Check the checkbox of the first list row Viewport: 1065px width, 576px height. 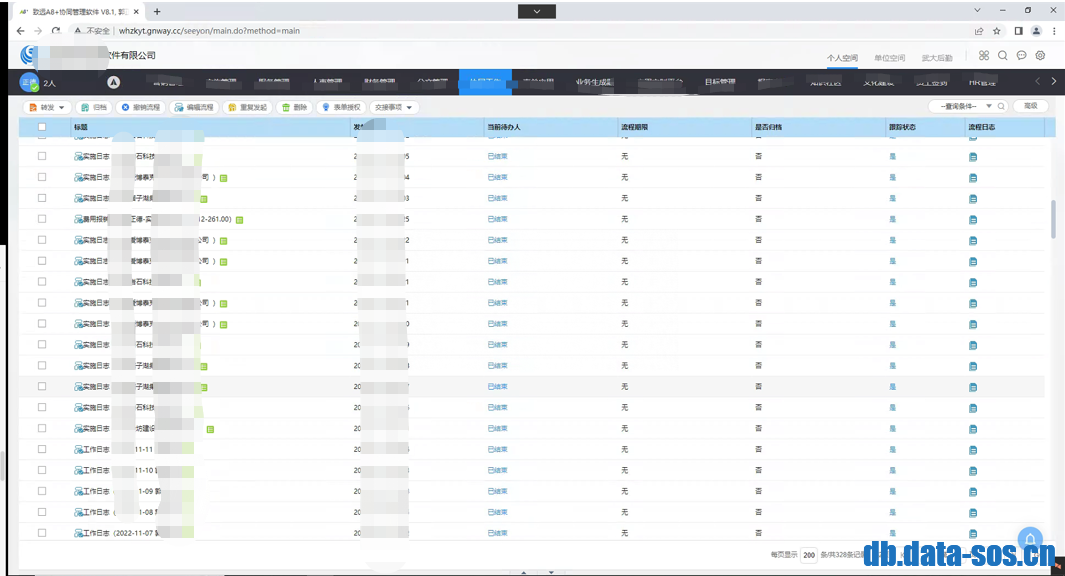point(40,156)
